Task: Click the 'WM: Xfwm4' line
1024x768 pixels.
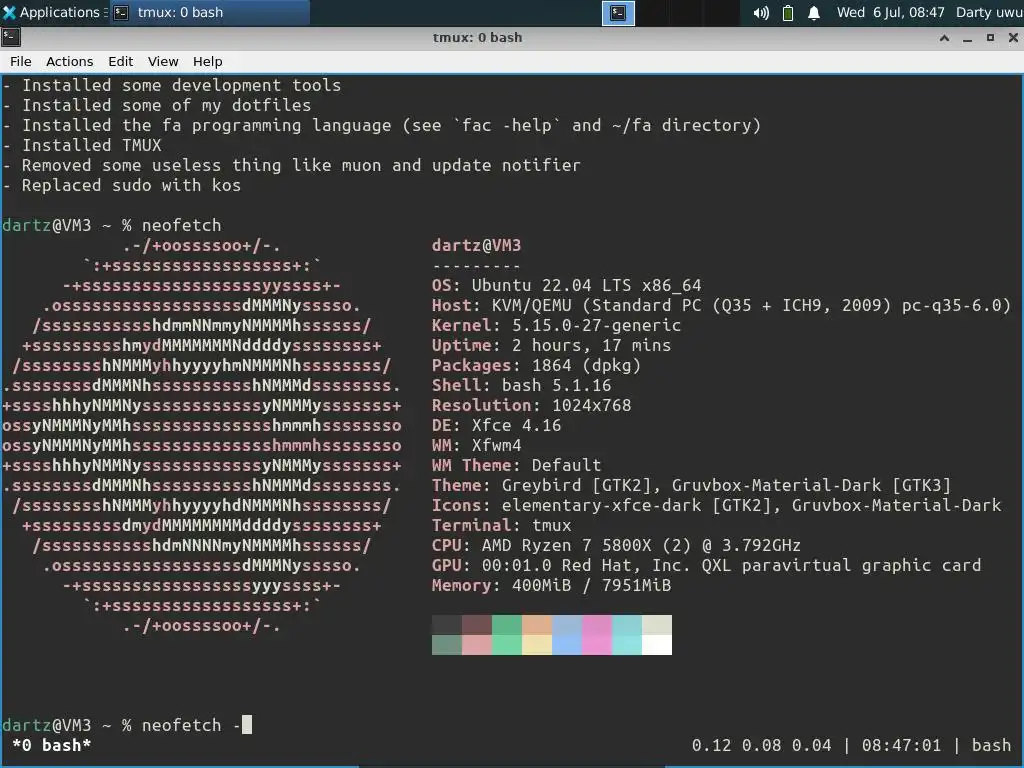Action: (476, 445)
